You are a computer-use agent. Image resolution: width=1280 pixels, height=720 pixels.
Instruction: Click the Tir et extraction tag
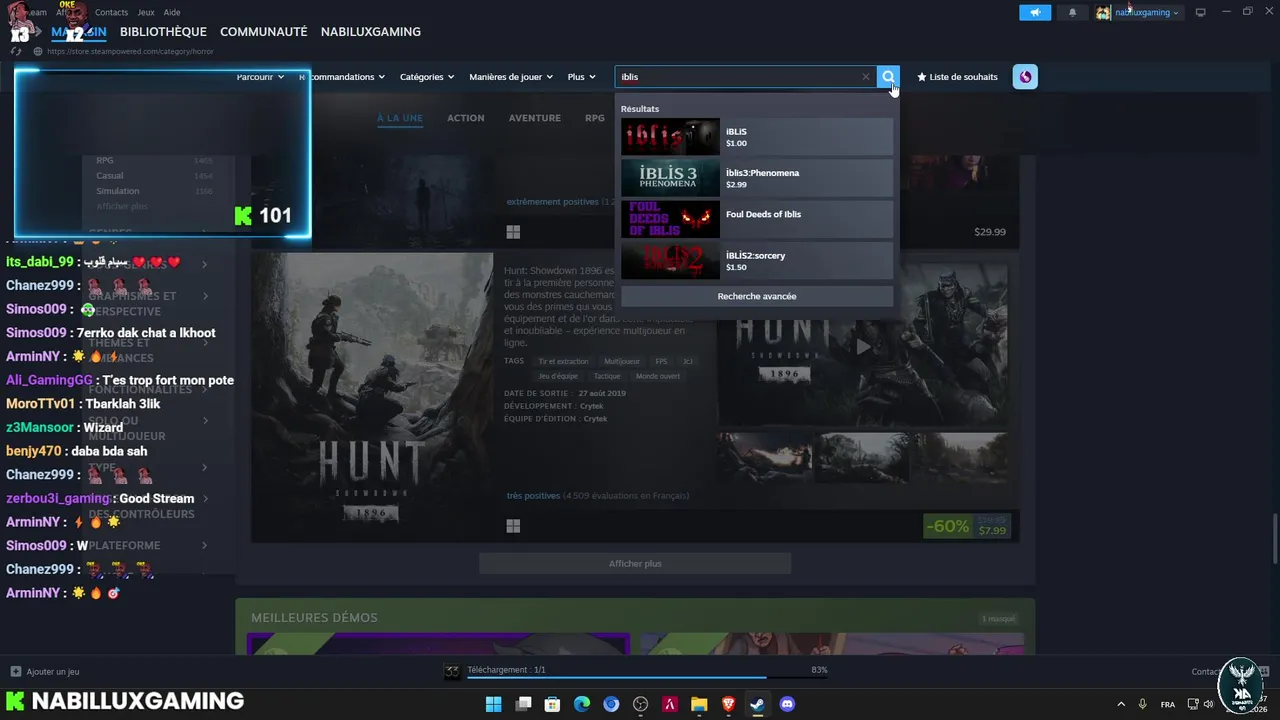[x=563, y=361]
